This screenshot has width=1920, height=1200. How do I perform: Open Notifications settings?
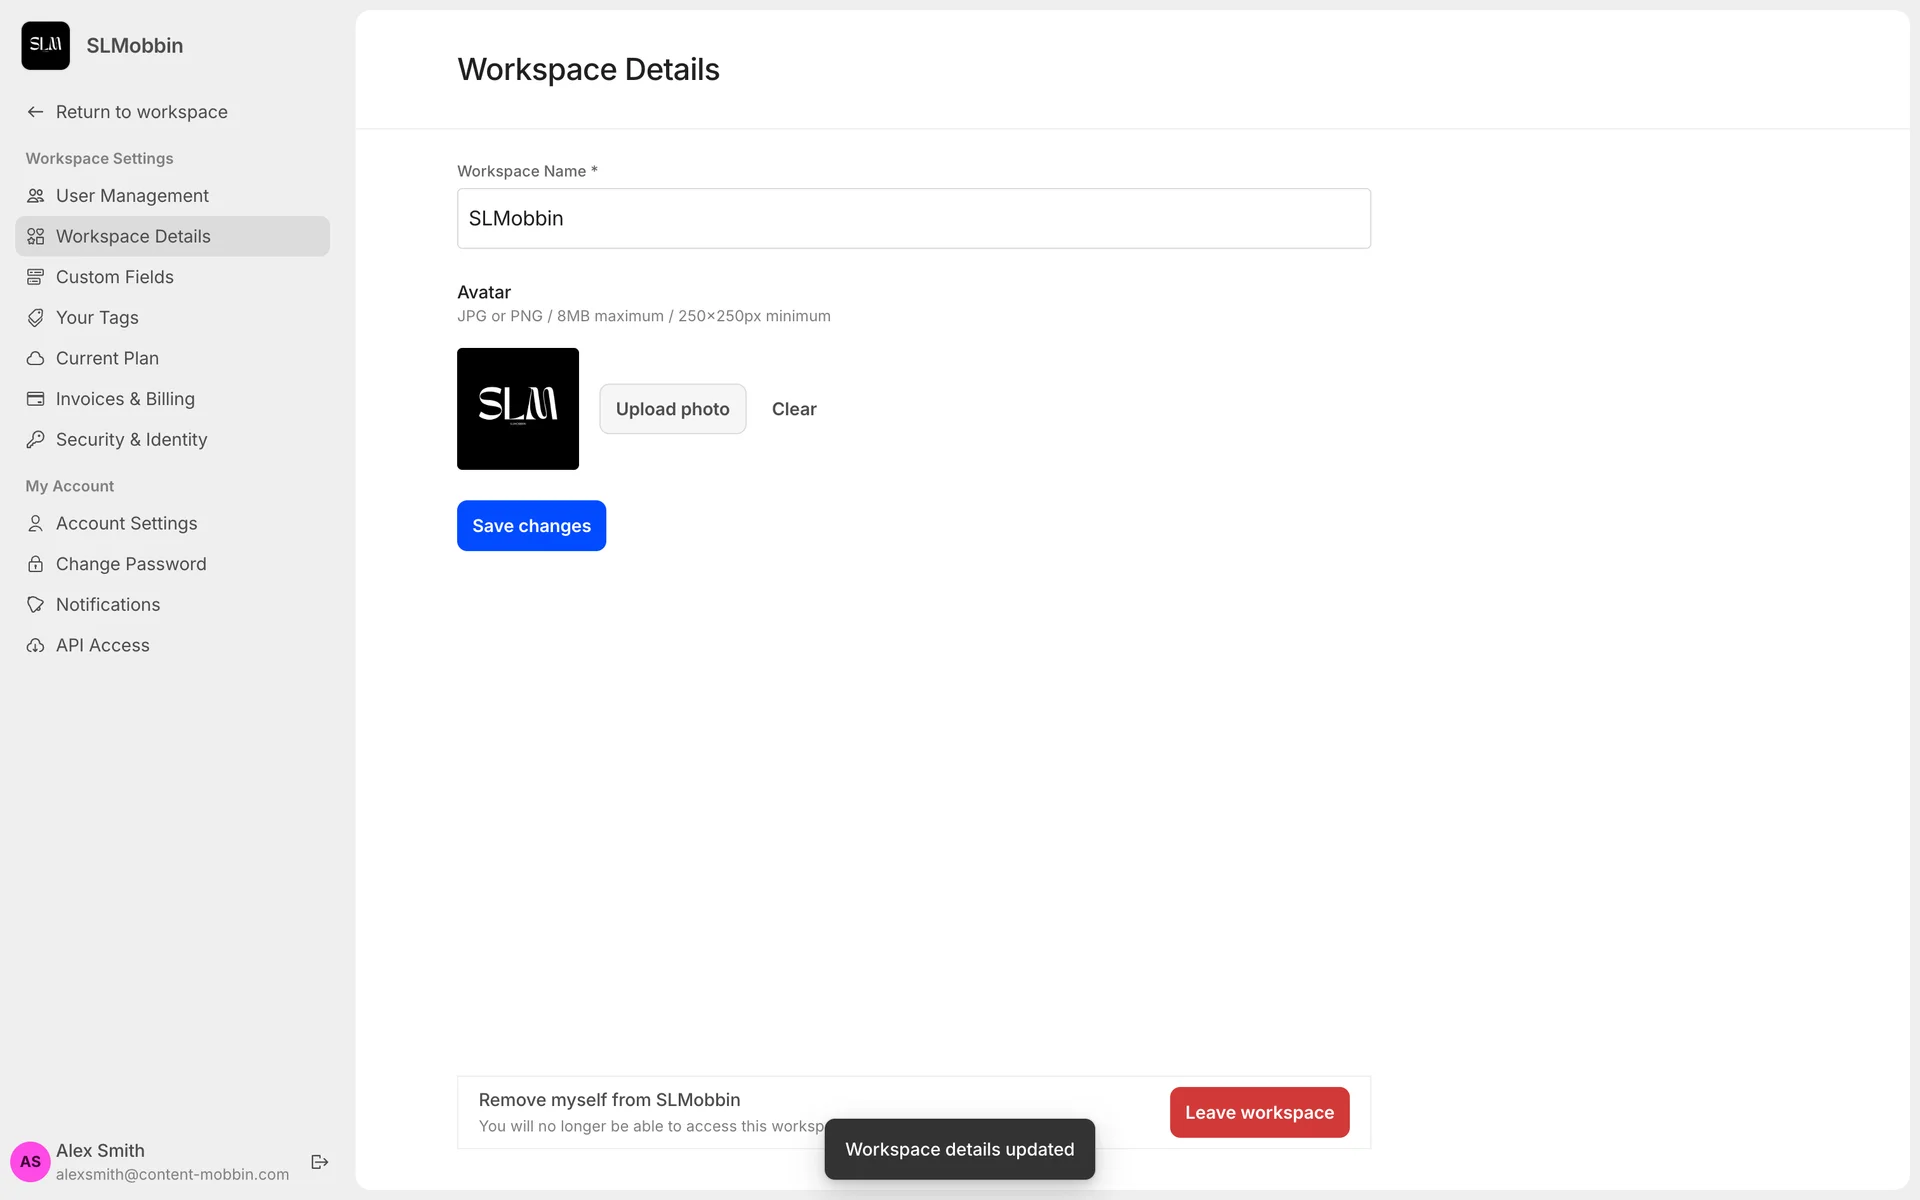click(x=108, y=605)
